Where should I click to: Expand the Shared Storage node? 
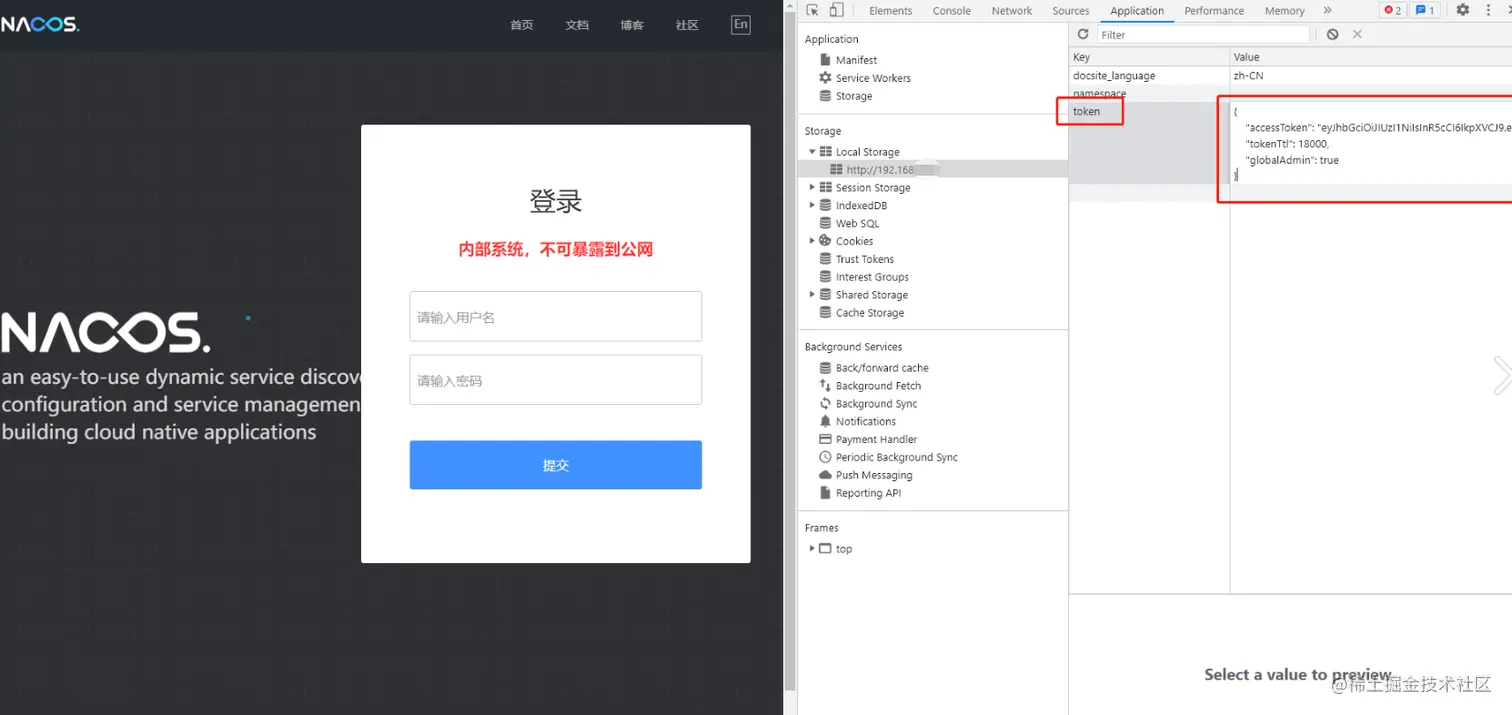pos(812,295)
